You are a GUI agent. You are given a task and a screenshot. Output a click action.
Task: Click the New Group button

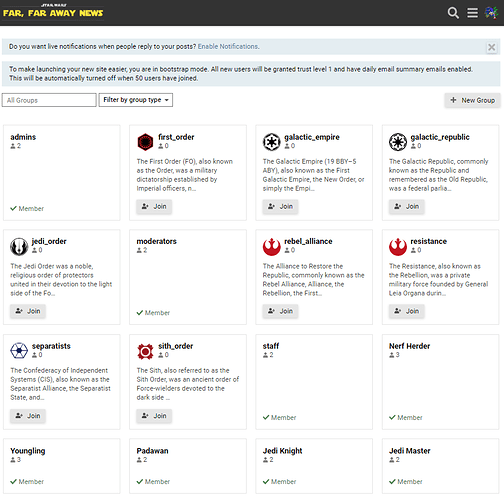tap(472, 100)
